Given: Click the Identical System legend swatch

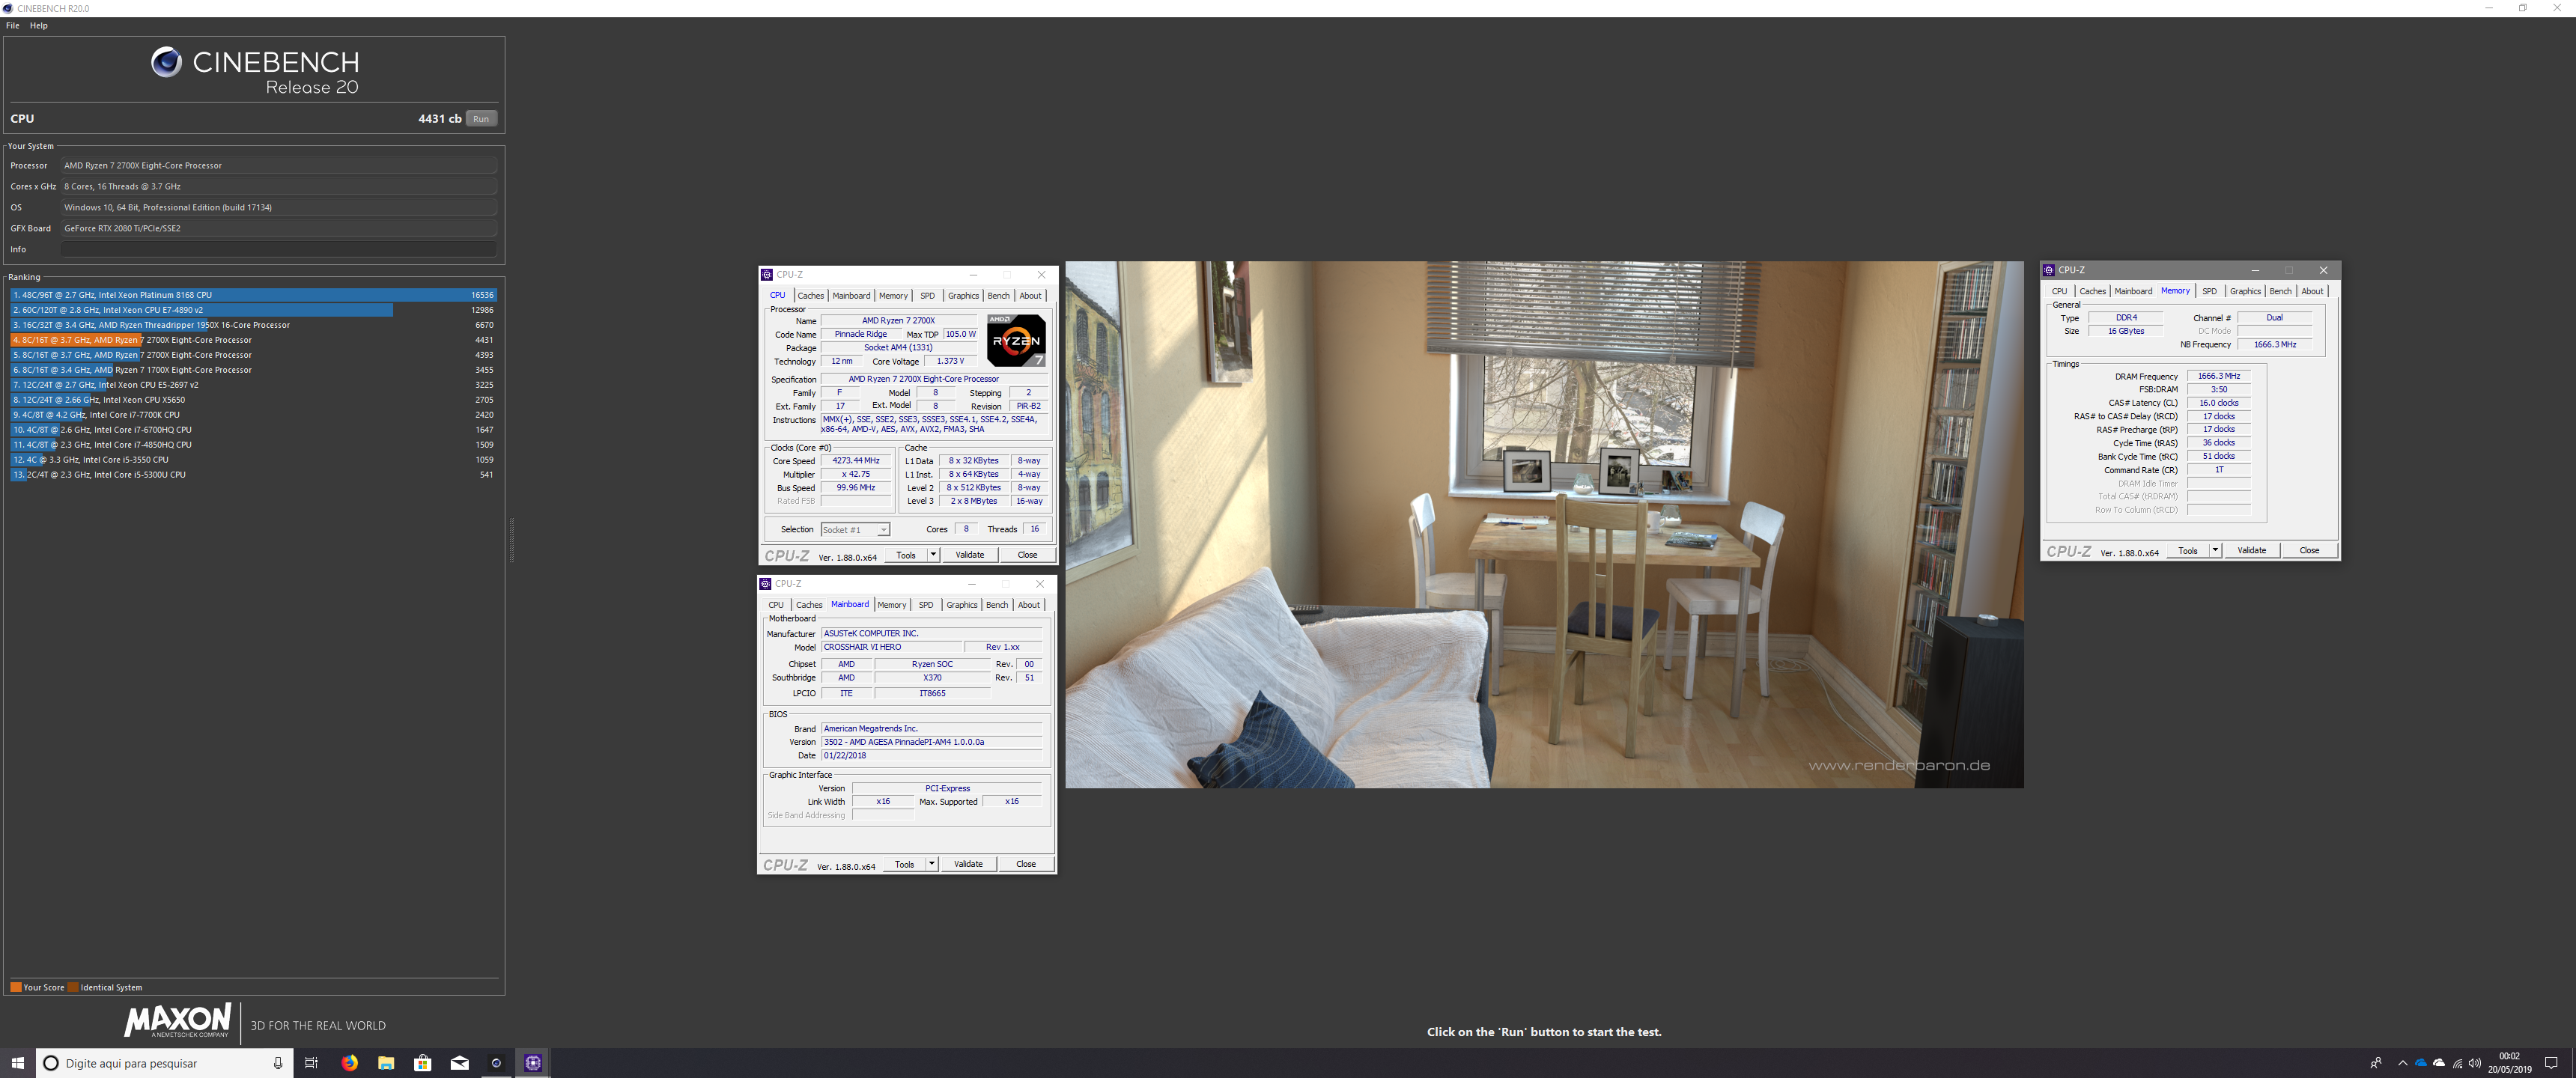Looking at the screenshot, I should pos(73,987).
